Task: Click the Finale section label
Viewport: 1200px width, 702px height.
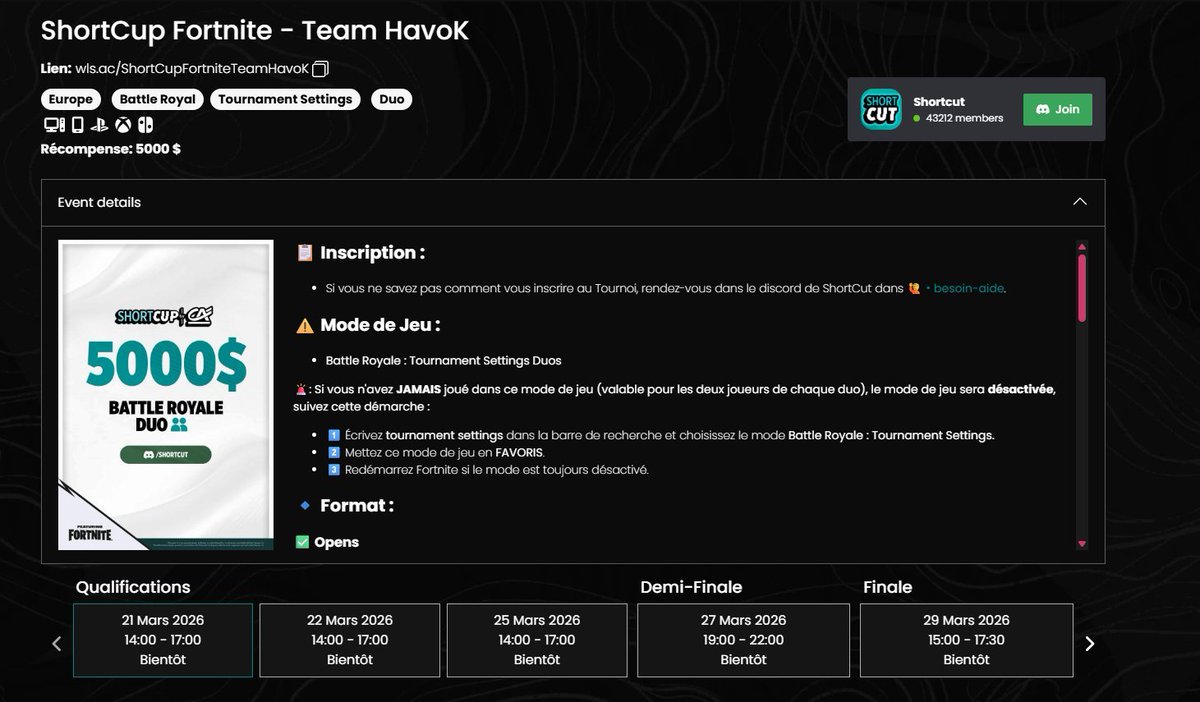Action: click(x=887, y=587)
